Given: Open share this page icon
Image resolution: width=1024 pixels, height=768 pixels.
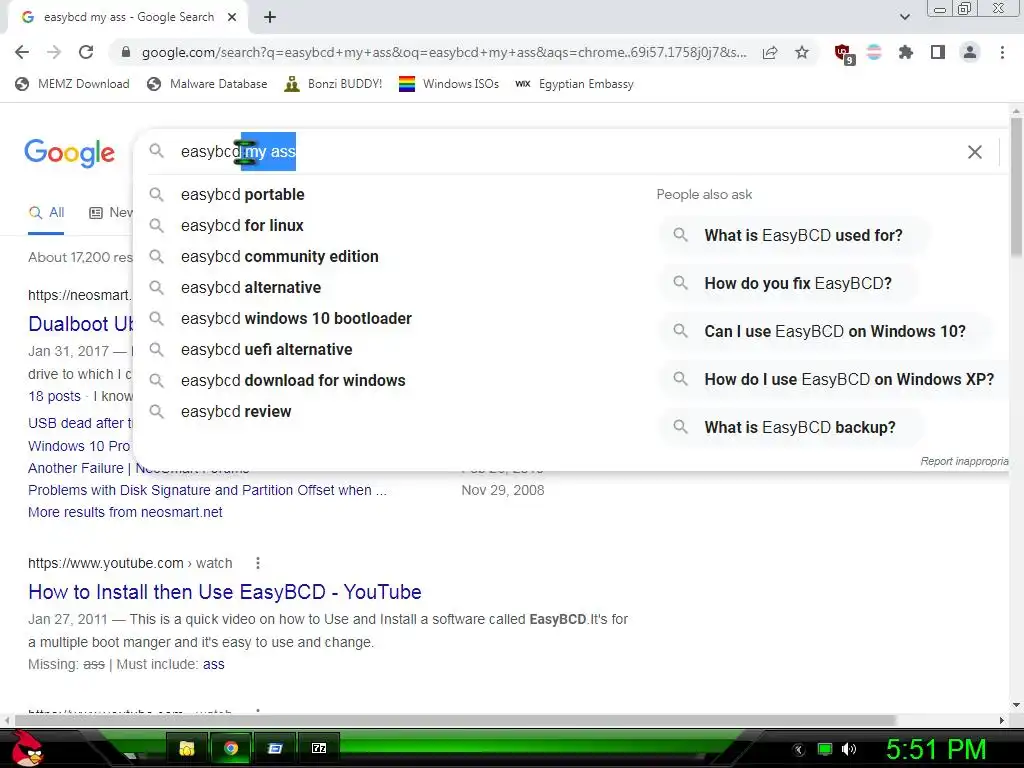Looking at the screenshot, I should click(x=770, y=52).
